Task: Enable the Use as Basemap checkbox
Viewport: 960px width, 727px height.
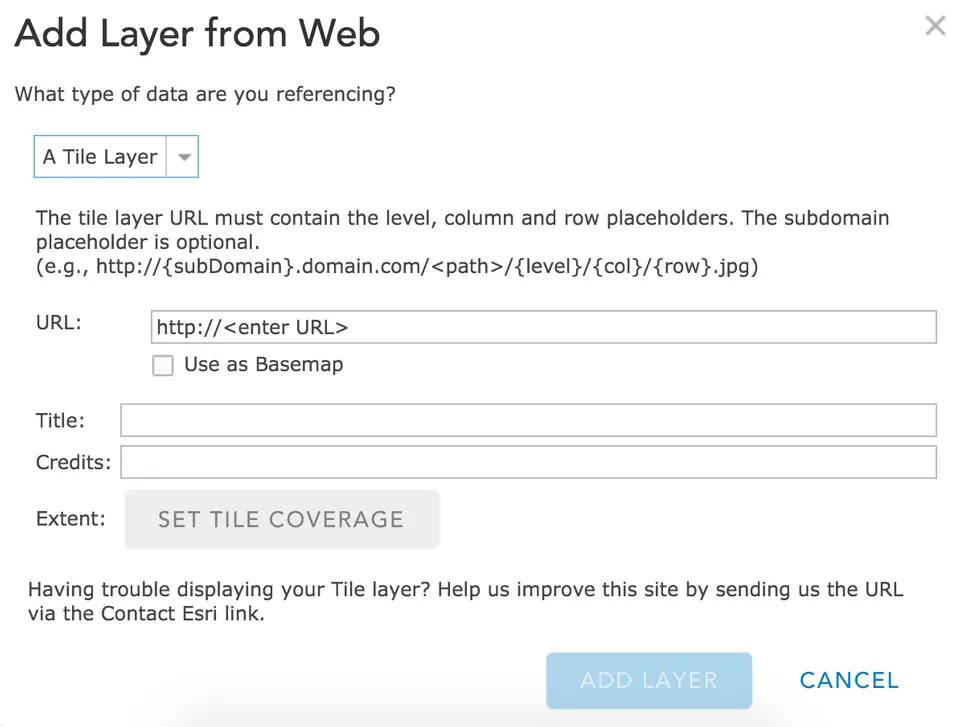Action: [163, 365]
